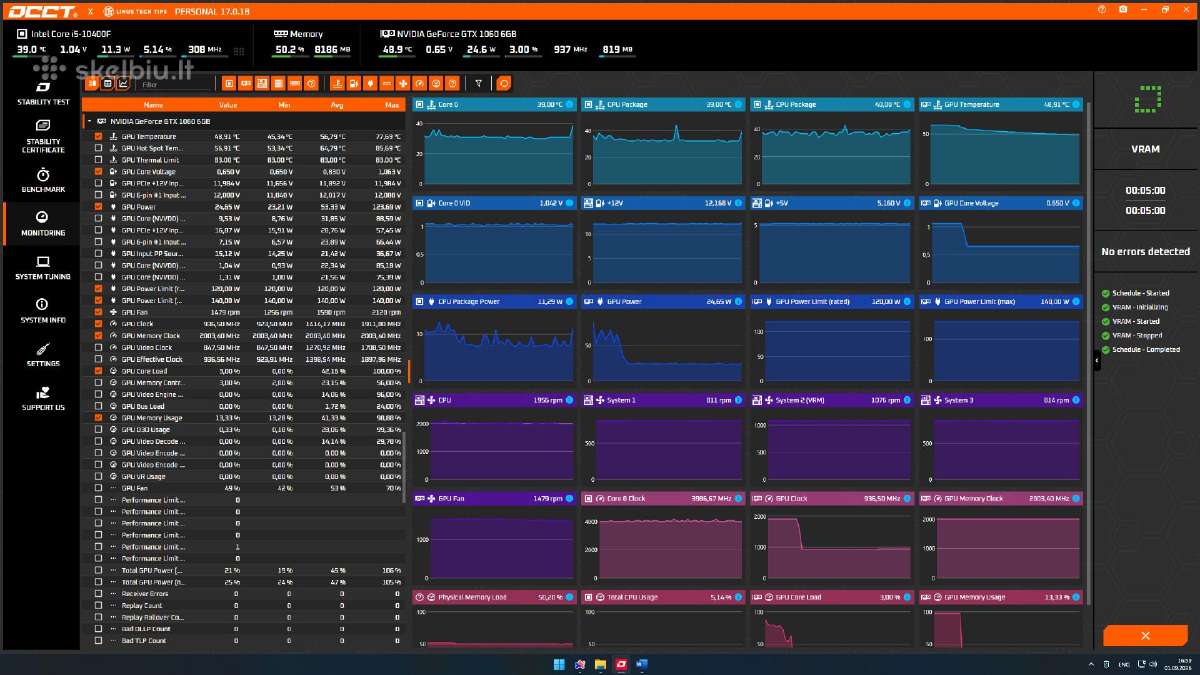Switch to graph-only view icon
The image size is (1200, 675).
coord(123,84)
